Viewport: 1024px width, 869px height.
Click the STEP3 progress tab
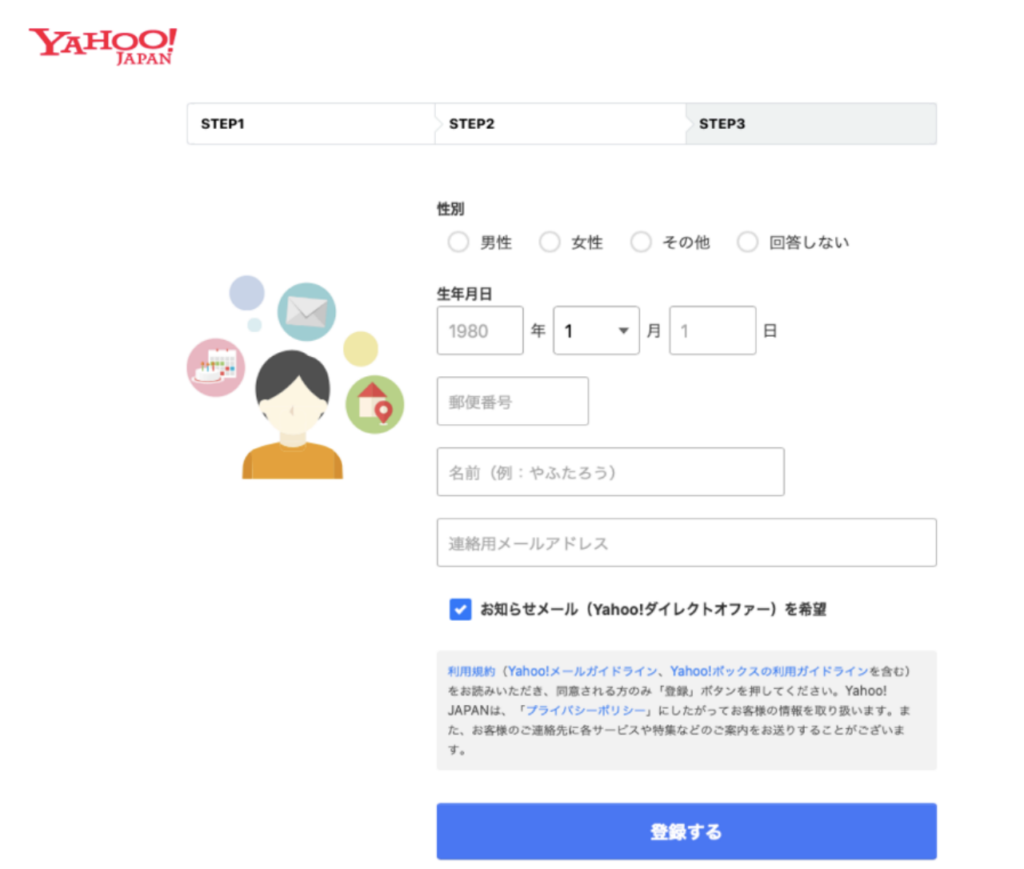pos(811,124)
